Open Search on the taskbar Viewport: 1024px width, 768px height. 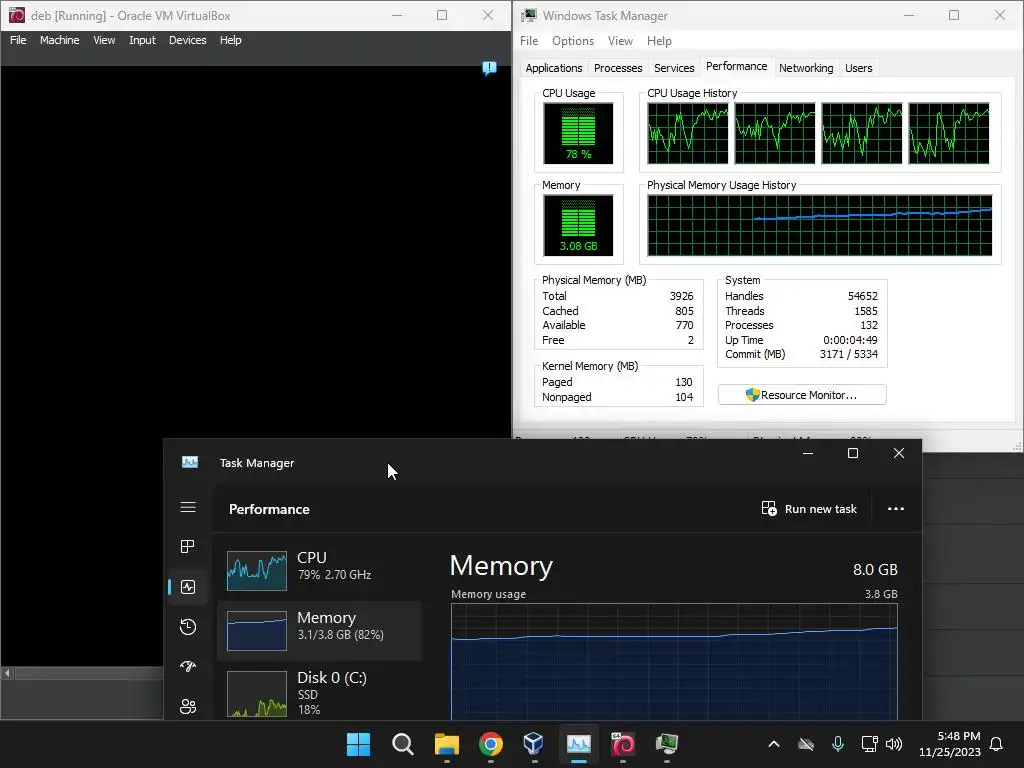(402, 744)
